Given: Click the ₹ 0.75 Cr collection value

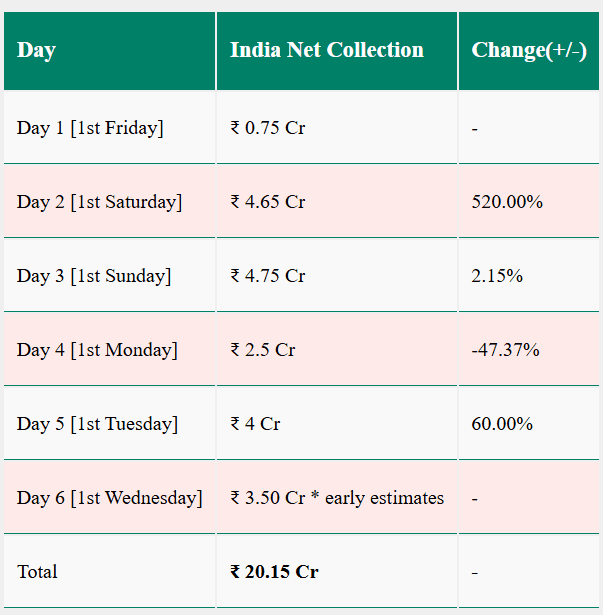Looking at the screenshot, I should [268, 128].
